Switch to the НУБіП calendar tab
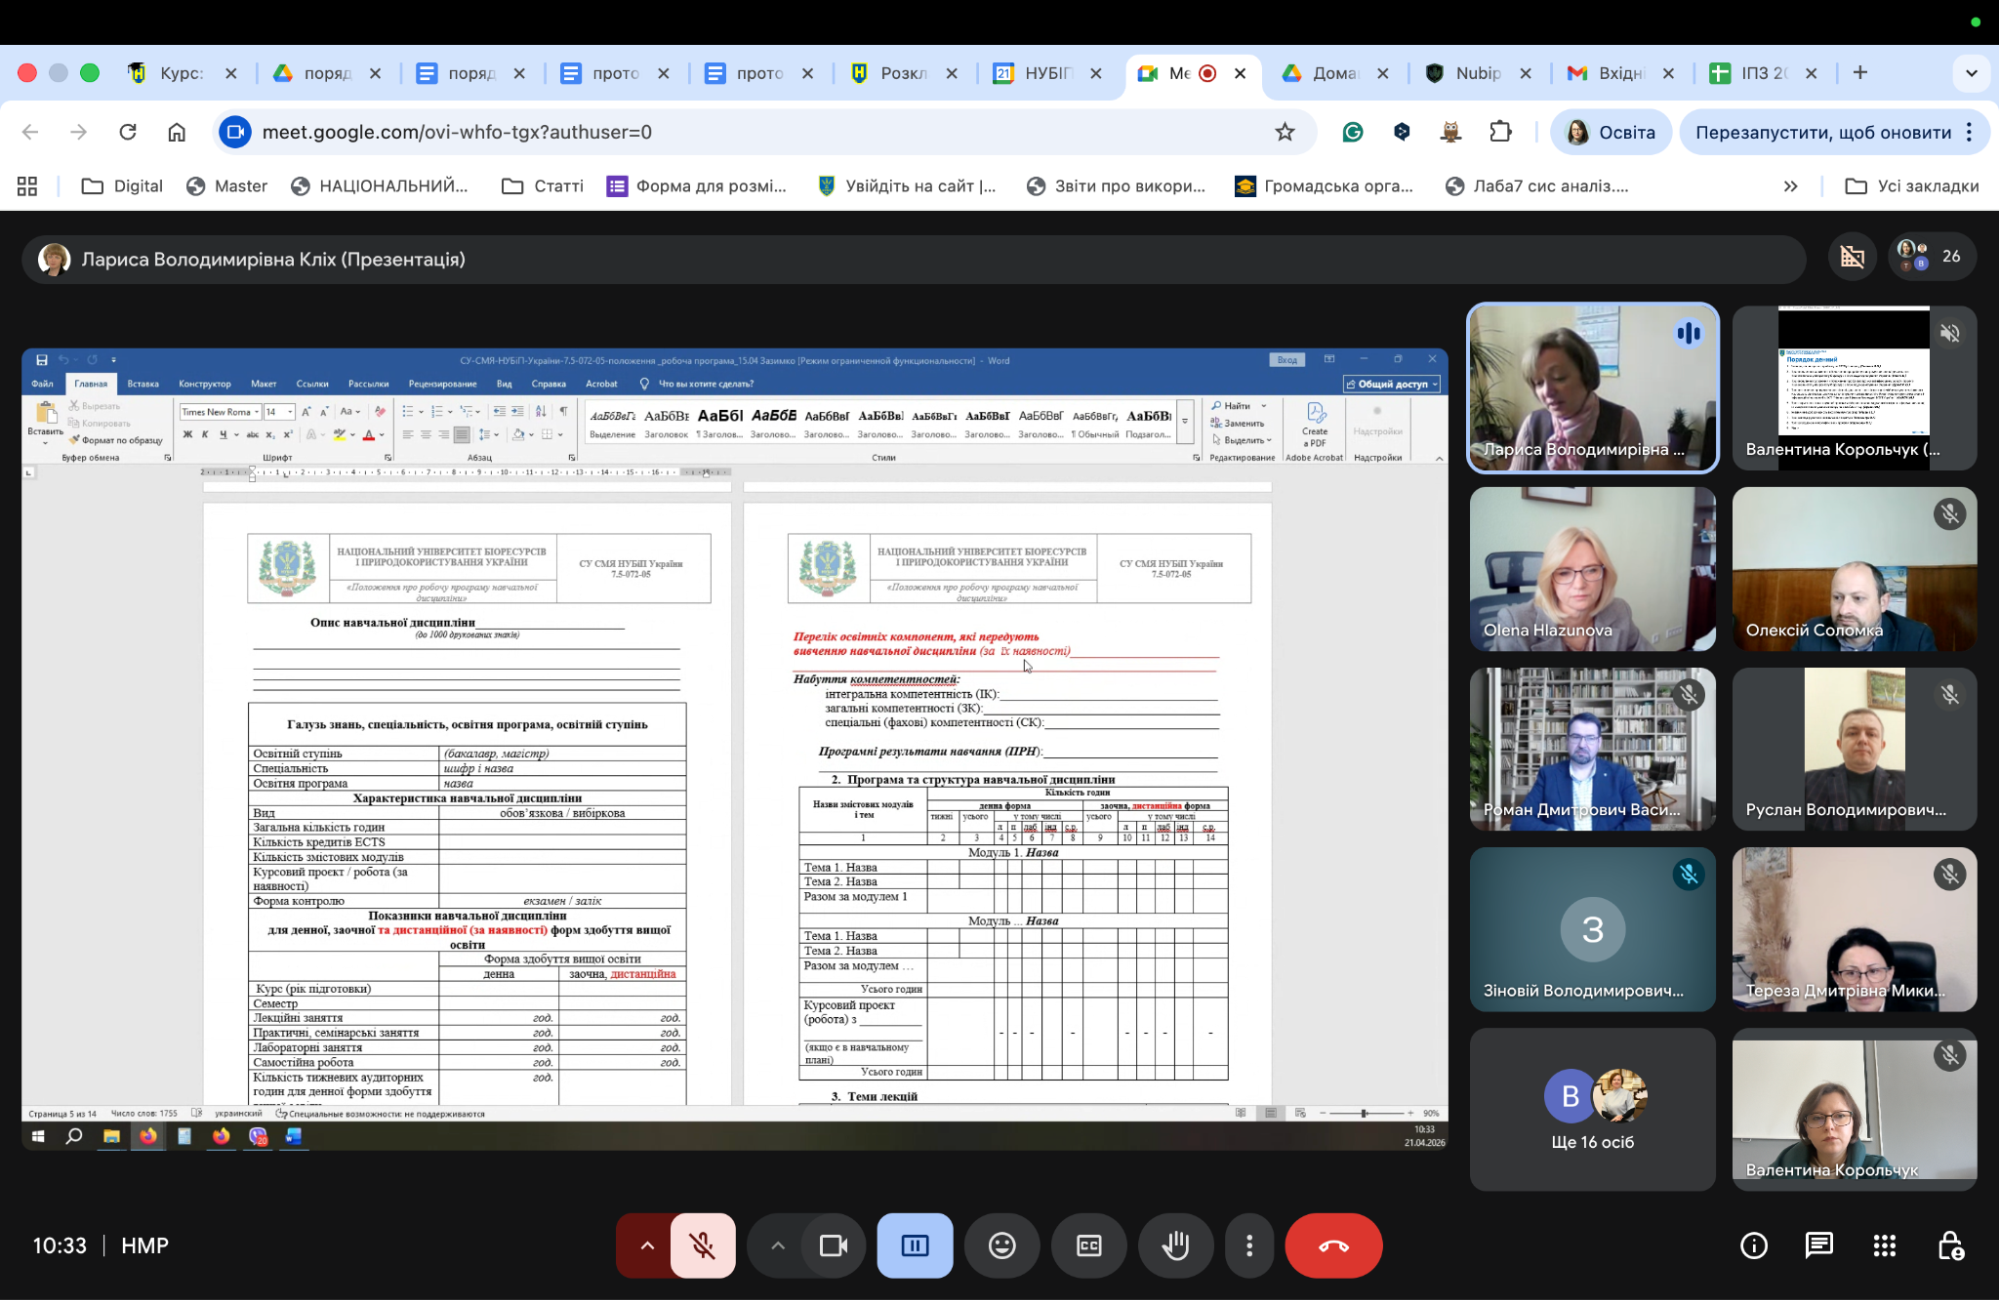 [x=1045, y=73]
